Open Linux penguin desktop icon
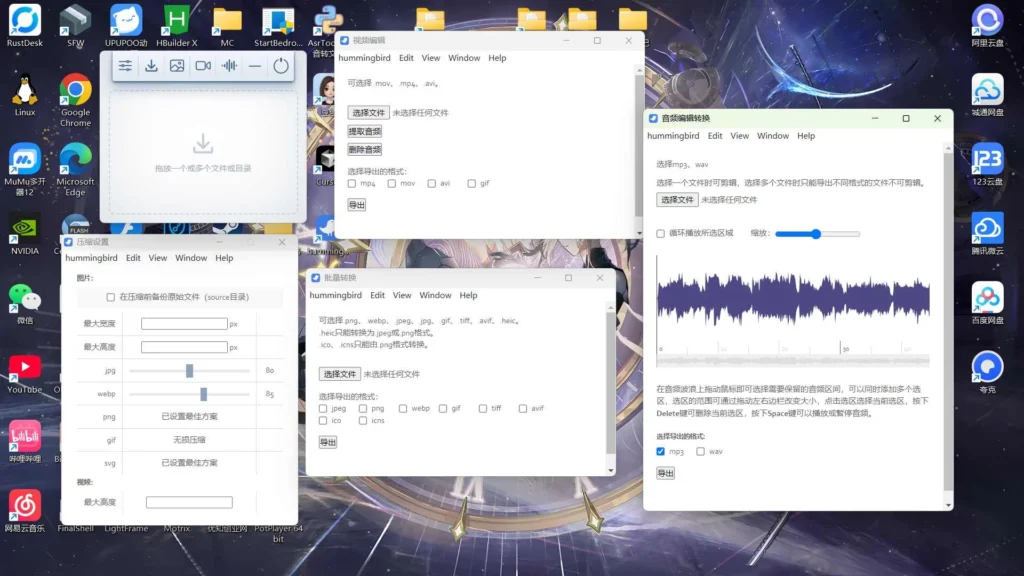The width and height of the screenshot is (1024, 576). 25,95
